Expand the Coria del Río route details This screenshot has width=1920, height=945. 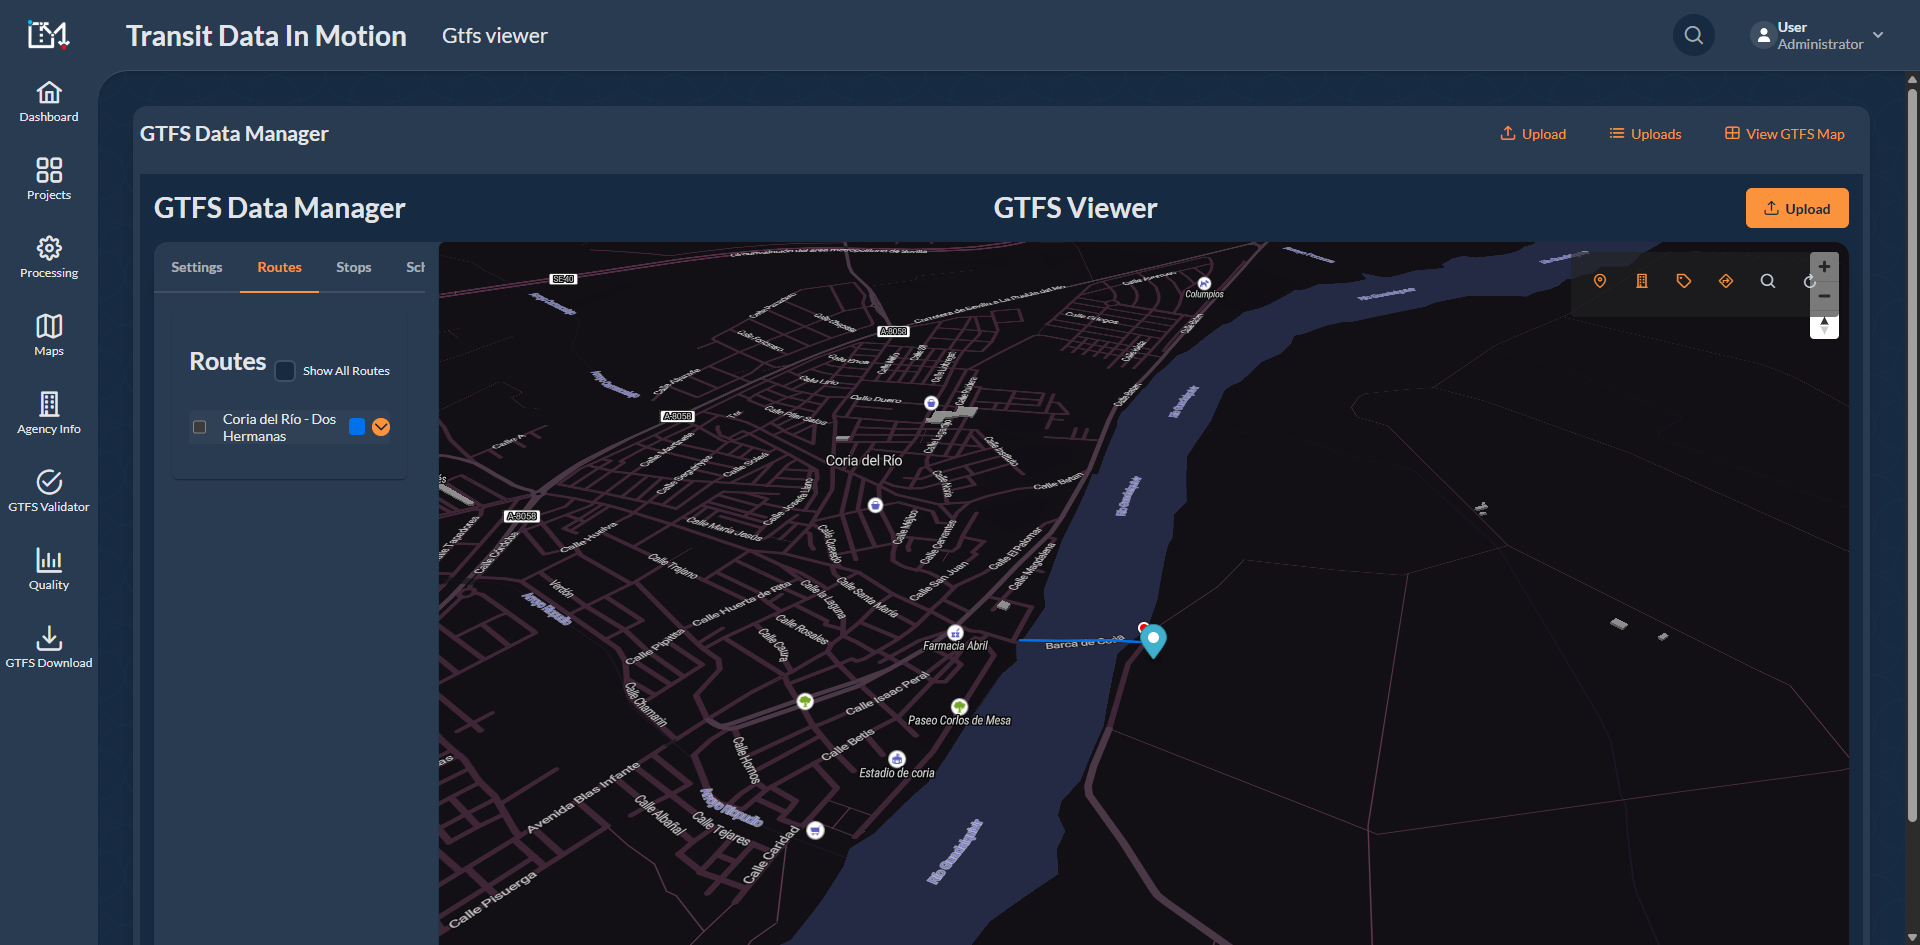tap(381, 427)
